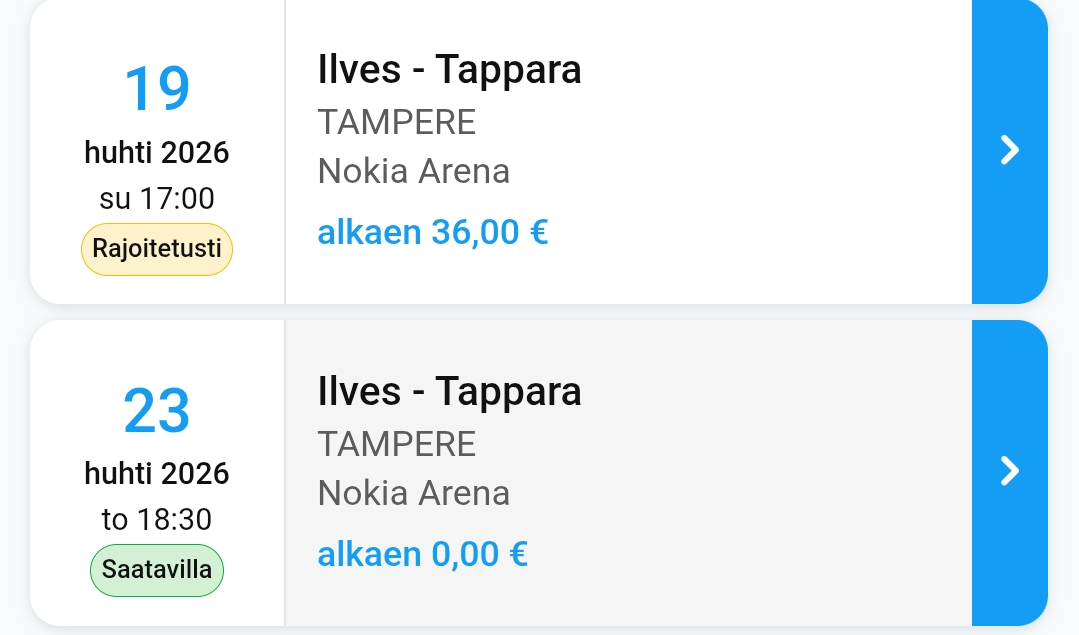Open the Ilves - Tappara title priced 0,00 €
This screenshot has height=635, width=1079.
pyautogui.click(x=449, y=391)
